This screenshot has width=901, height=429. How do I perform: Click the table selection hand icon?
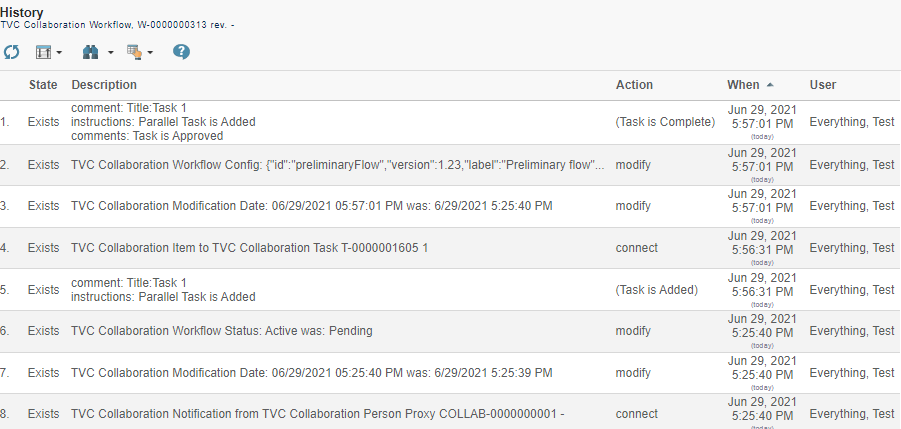point(135,51)
